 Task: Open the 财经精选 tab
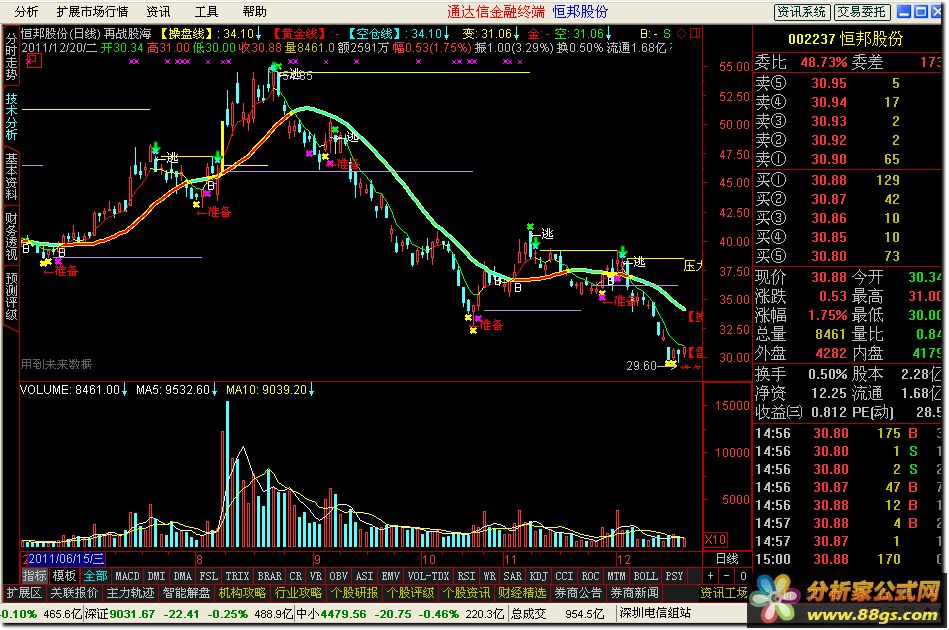click(x=523, y=593)
